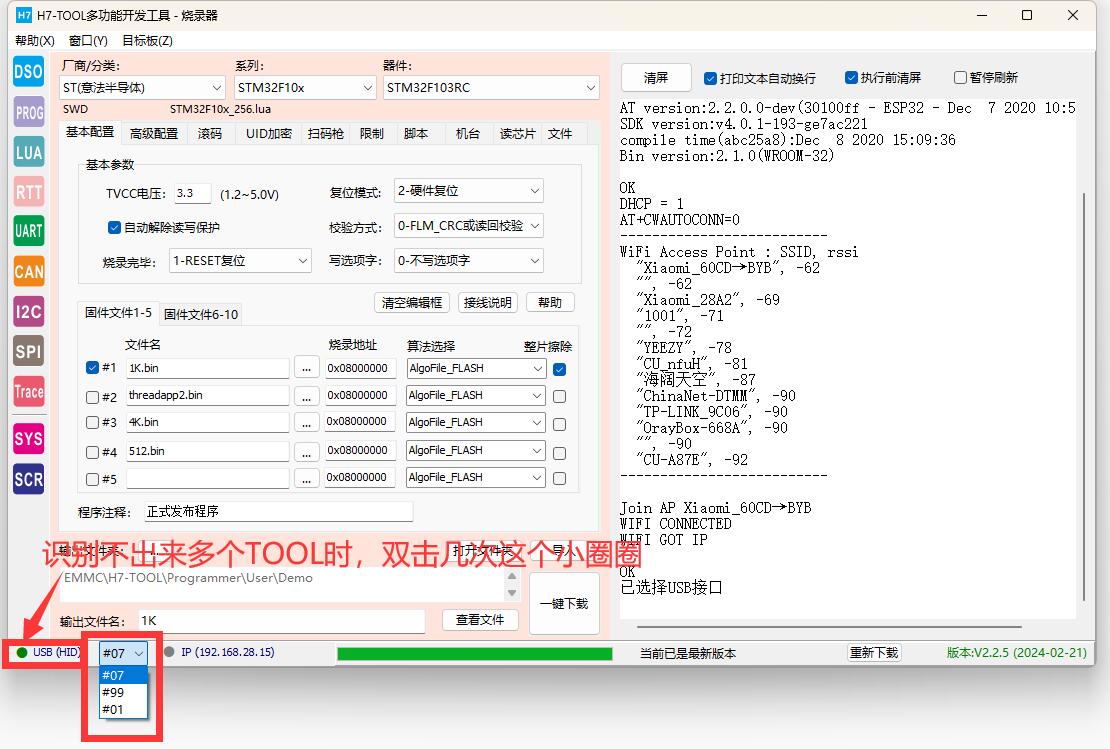Click the 清屏 button

pos(656,77)
